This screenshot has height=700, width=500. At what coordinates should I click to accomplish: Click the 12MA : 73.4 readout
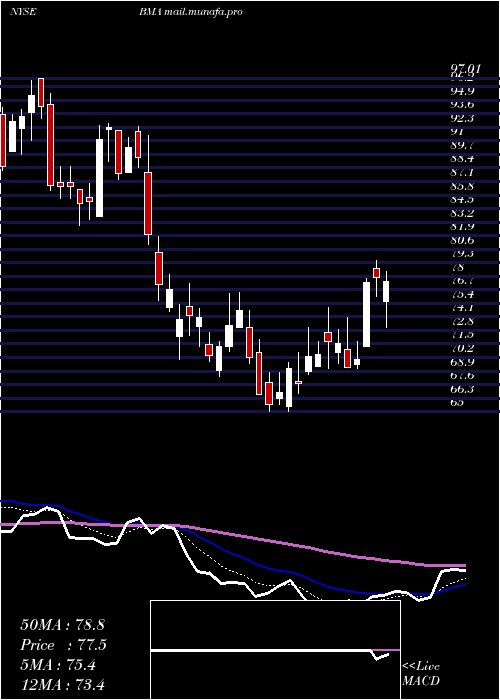(62, 685)
